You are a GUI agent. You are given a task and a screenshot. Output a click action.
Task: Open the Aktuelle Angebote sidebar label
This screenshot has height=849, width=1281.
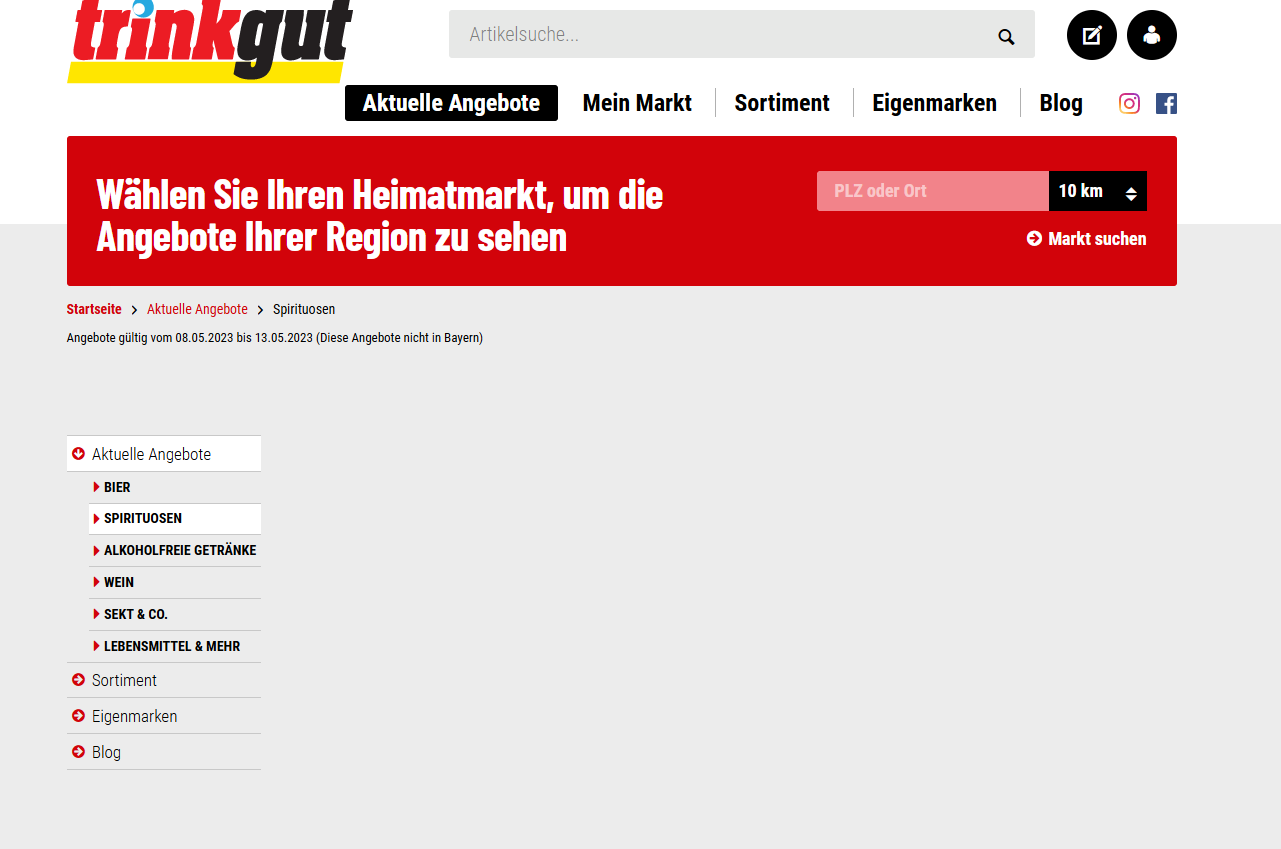point(151,454)
